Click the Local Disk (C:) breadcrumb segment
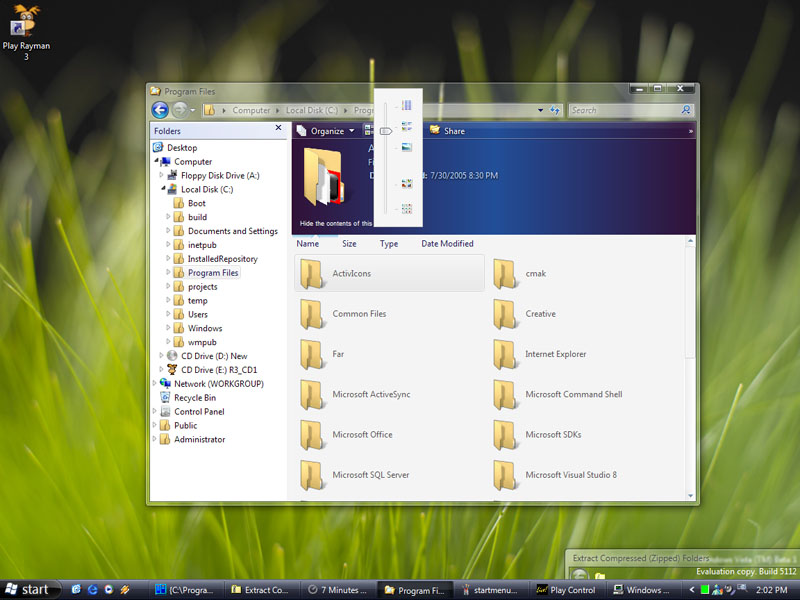 pos(312,110)
